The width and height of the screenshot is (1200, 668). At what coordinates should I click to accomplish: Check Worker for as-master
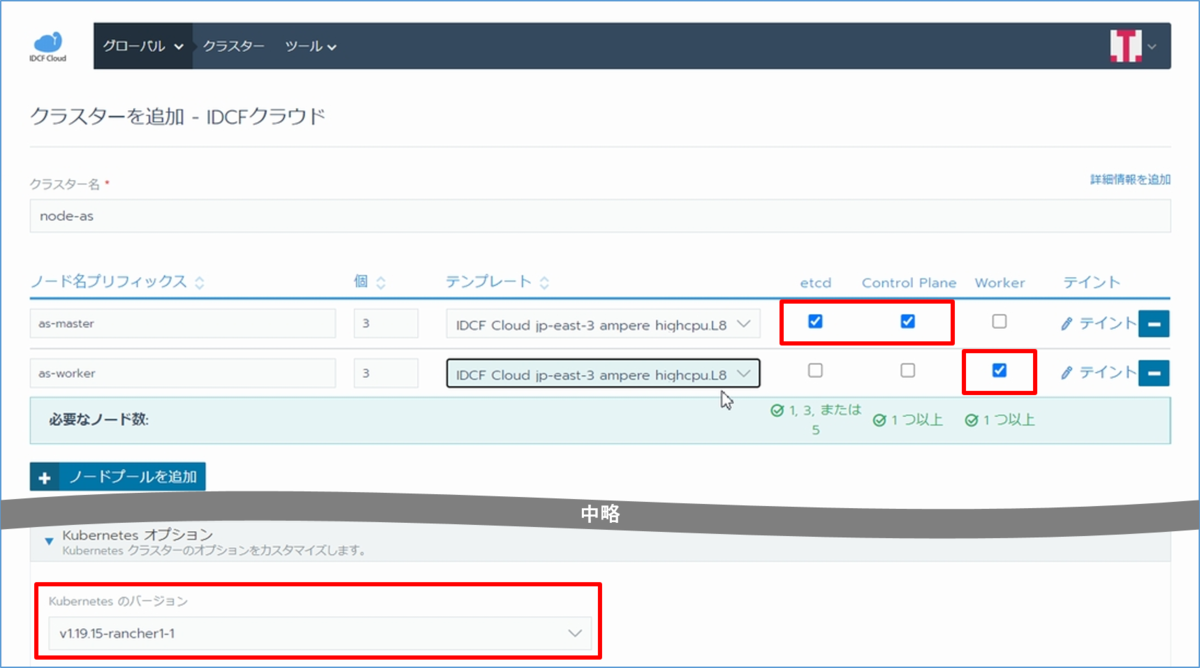click(x=999, y=322)
